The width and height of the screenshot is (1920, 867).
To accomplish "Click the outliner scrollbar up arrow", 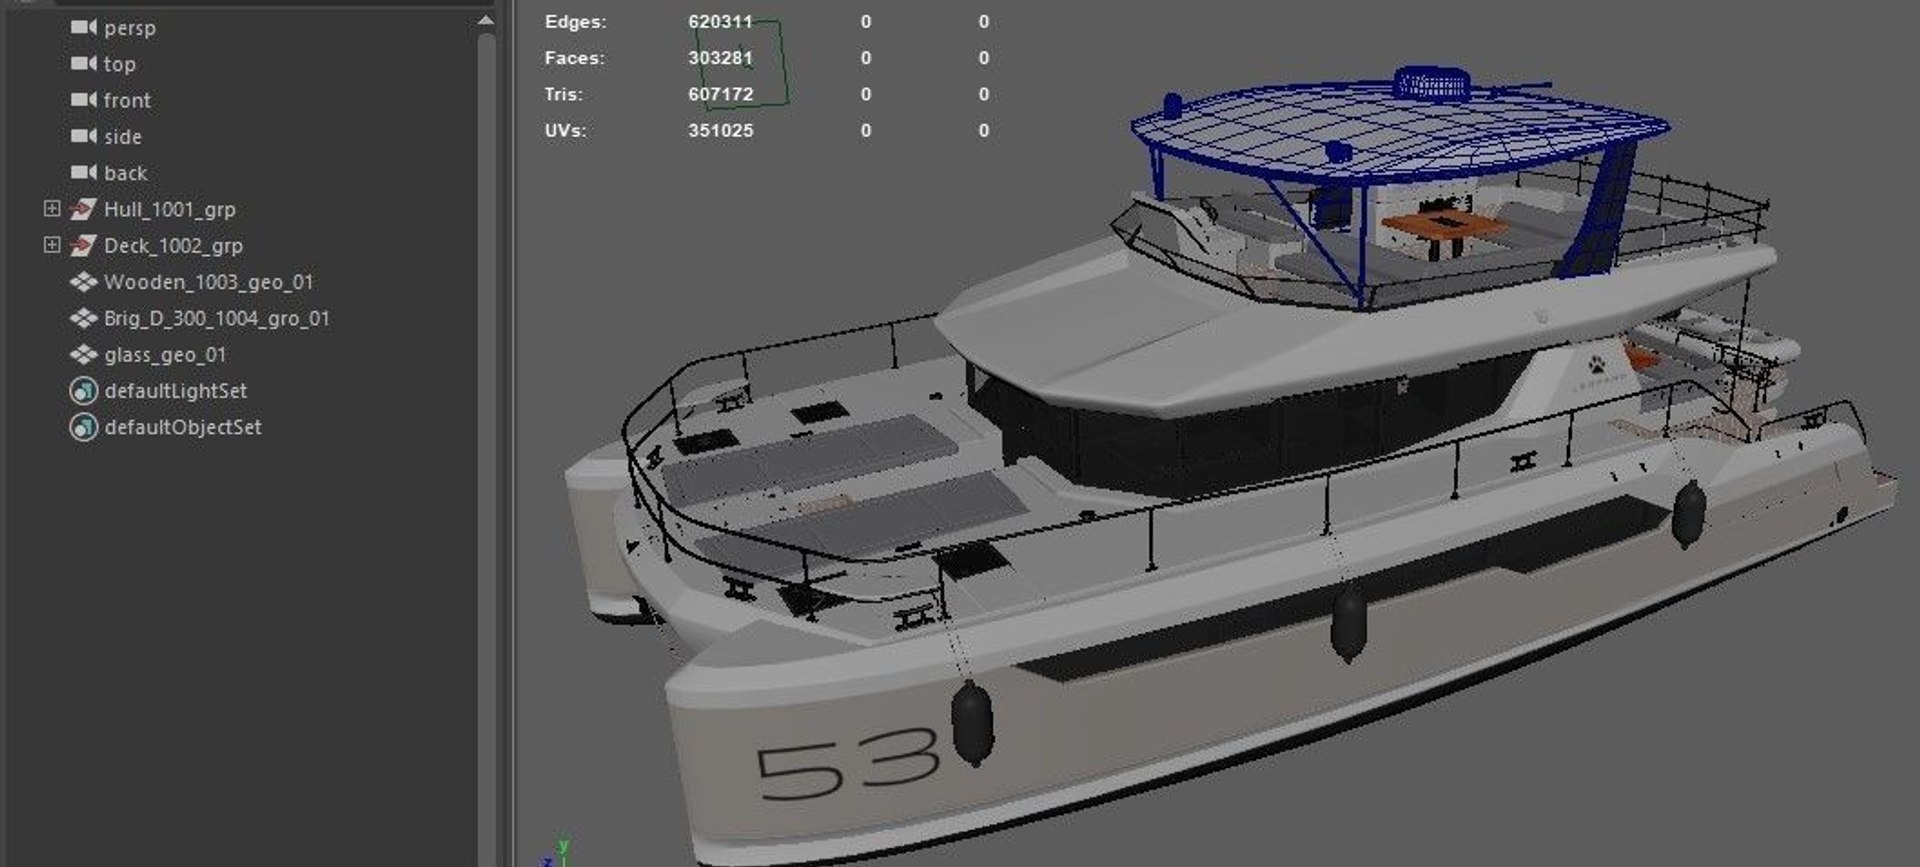I will (x=486, y=20).
